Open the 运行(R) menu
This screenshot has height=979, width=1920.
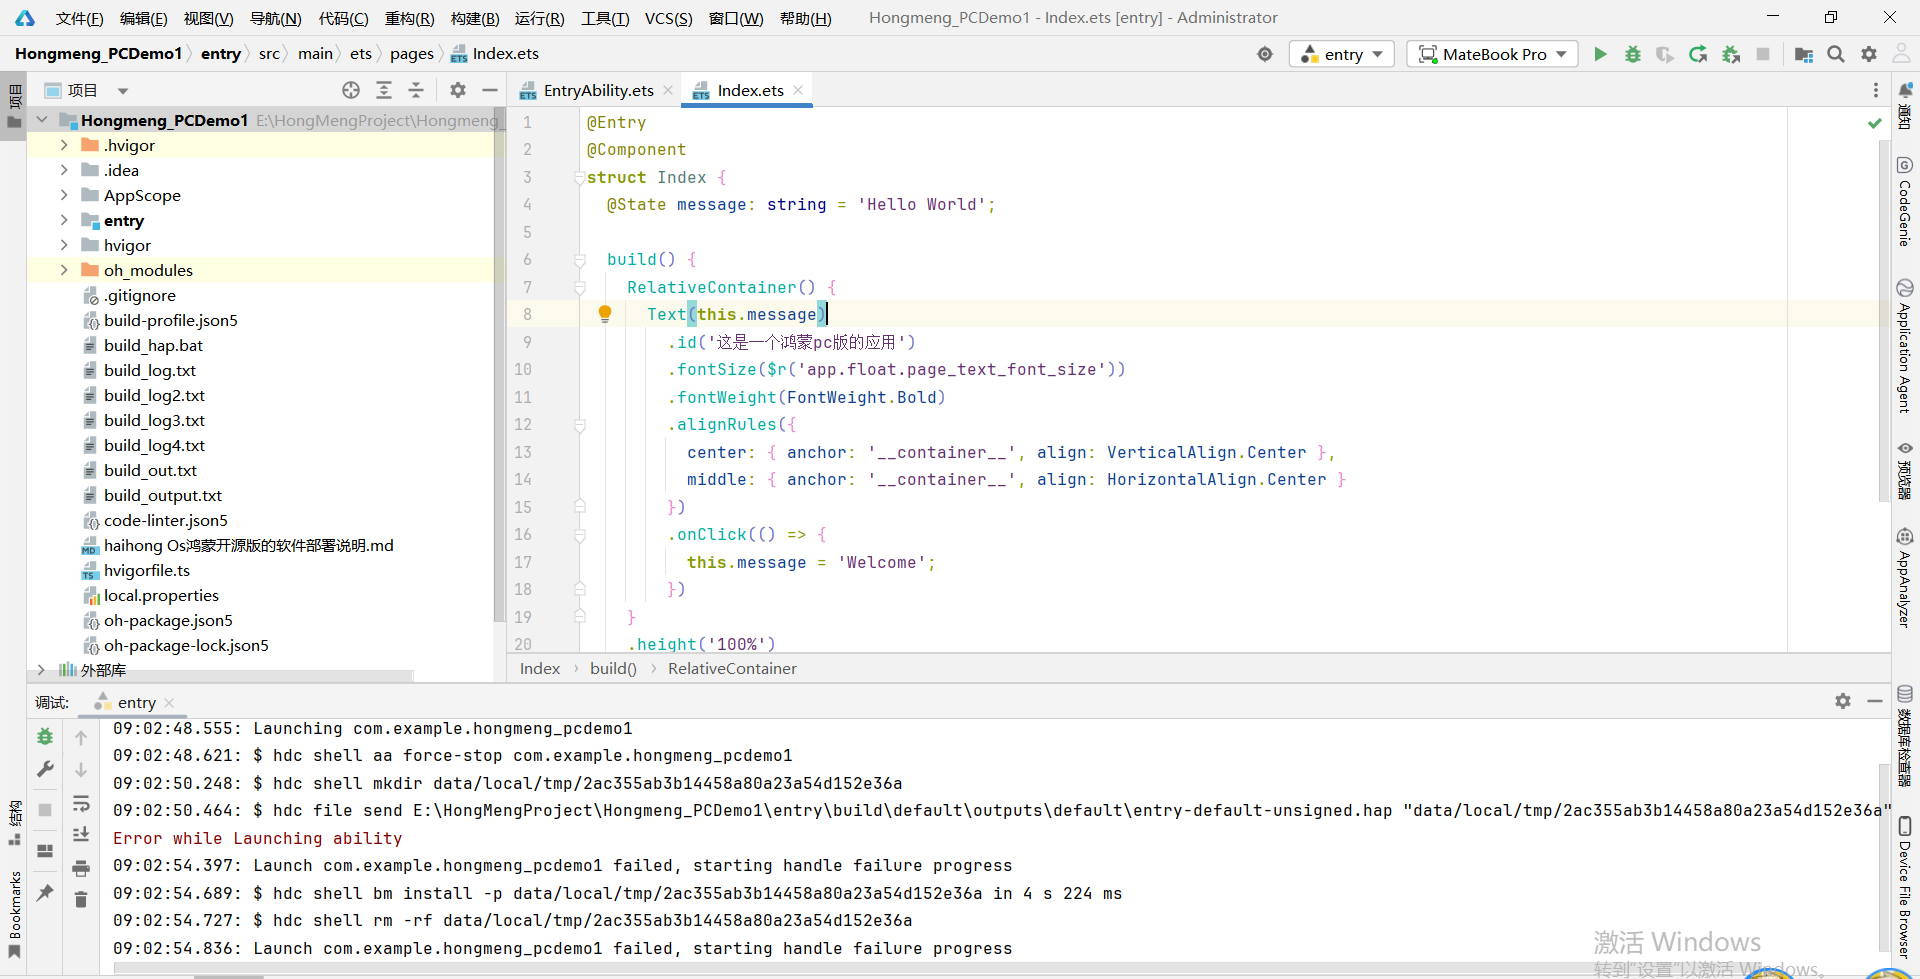pyautogui.click(x=539, y=18)
